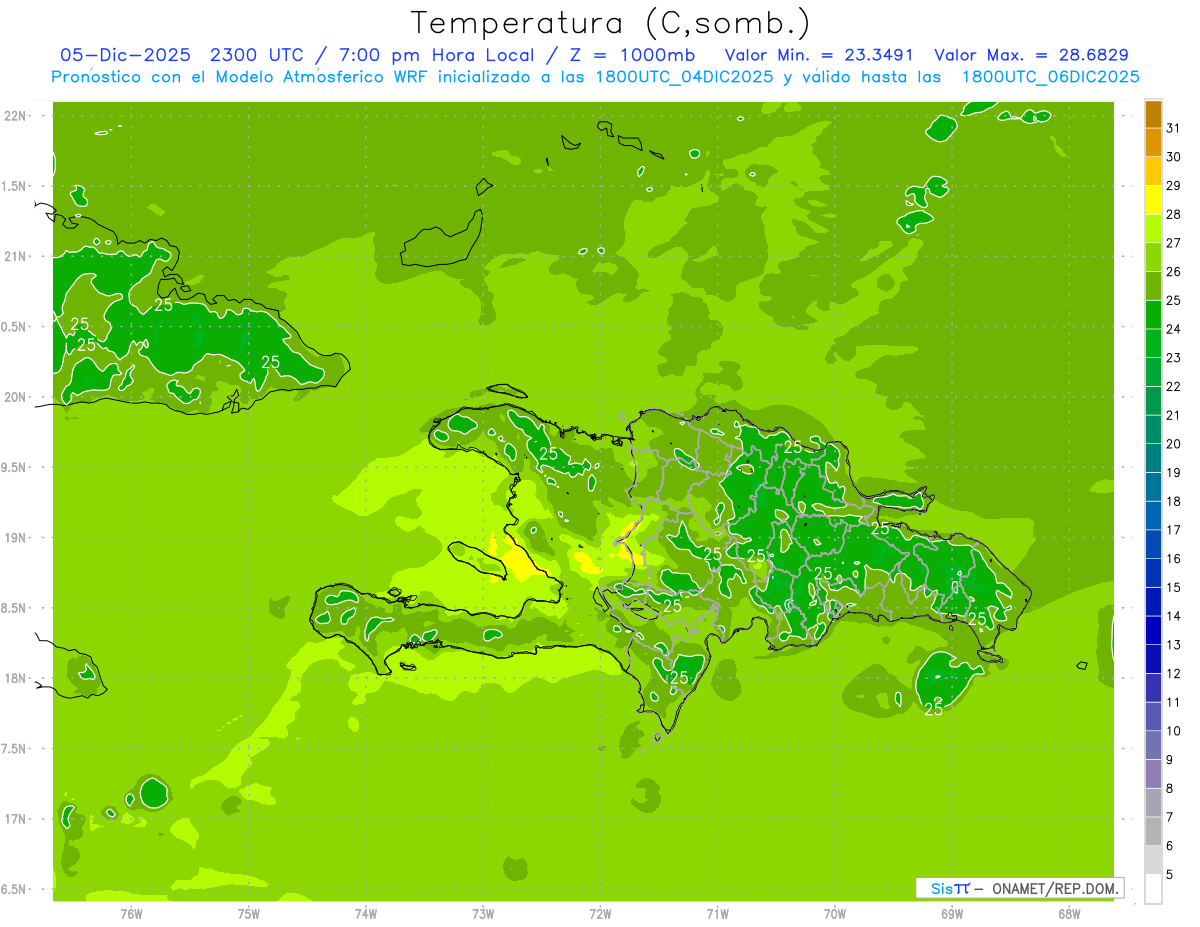Click the '70W' longitude label
The width and height of the screenshot is (1200, 927).
pos(835,913)
